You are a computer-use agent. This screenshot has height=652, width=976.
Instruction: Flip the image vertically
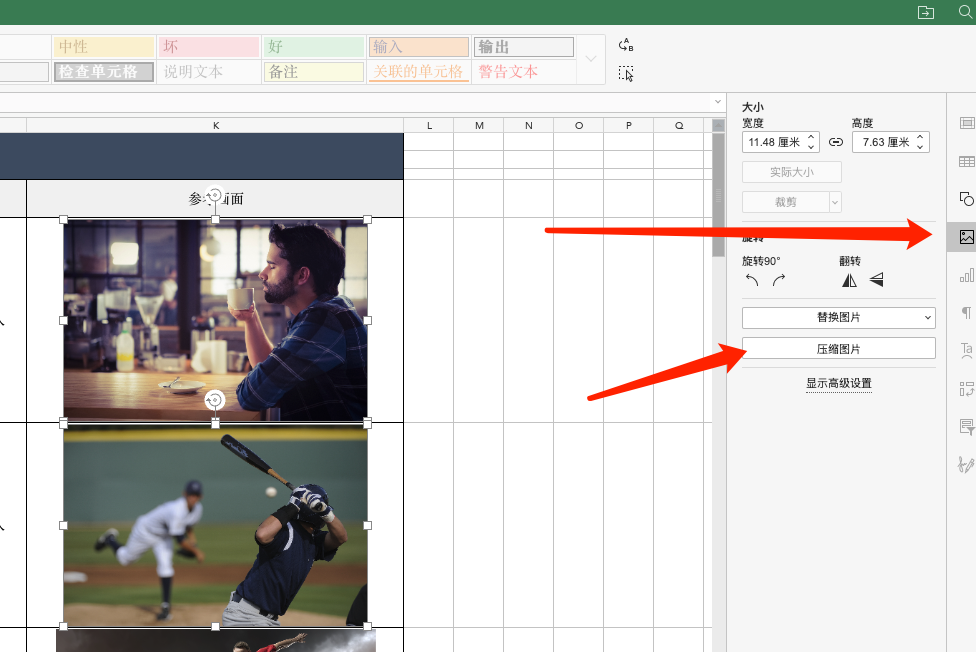tap(876, 281)
